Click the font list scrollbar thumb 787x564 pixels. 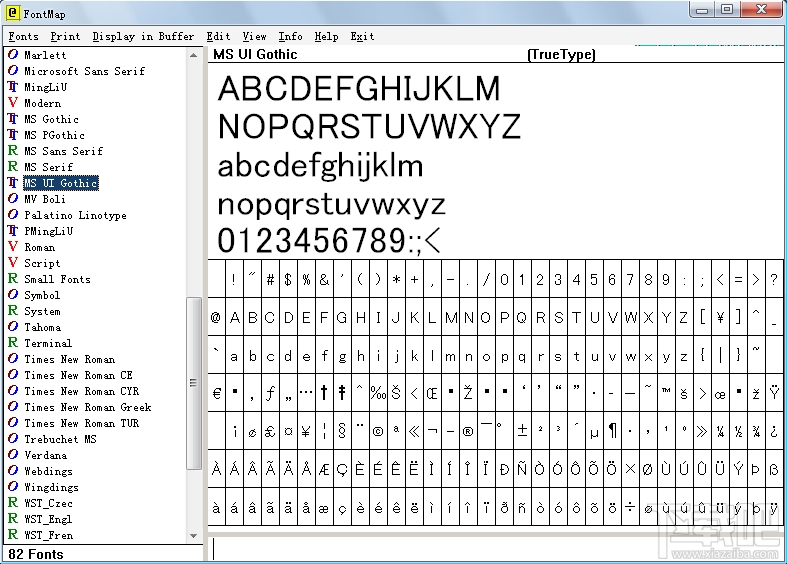coord(194,383)
